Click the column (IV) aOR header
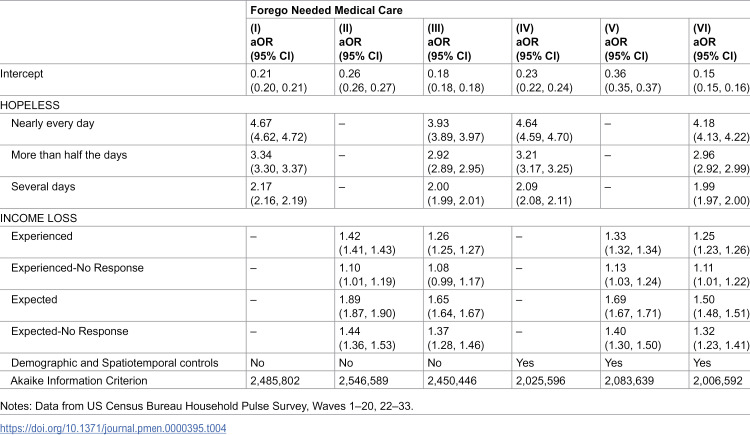Viewport: 750px width, 435px height. click(538, 42)
